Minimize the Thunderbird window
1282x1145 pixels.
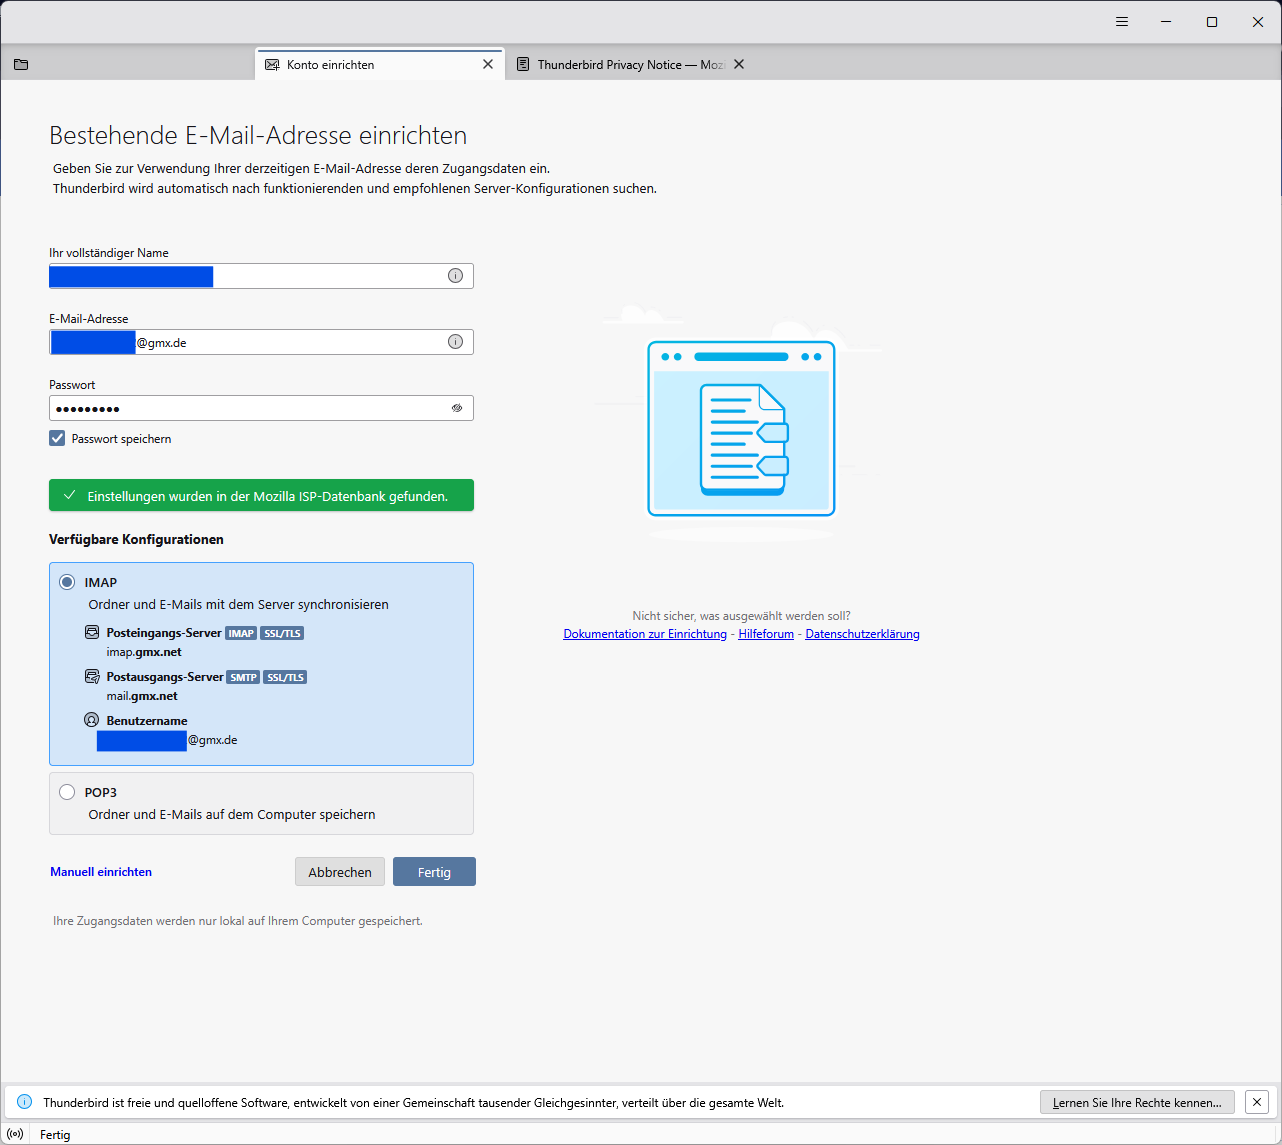1166,22
